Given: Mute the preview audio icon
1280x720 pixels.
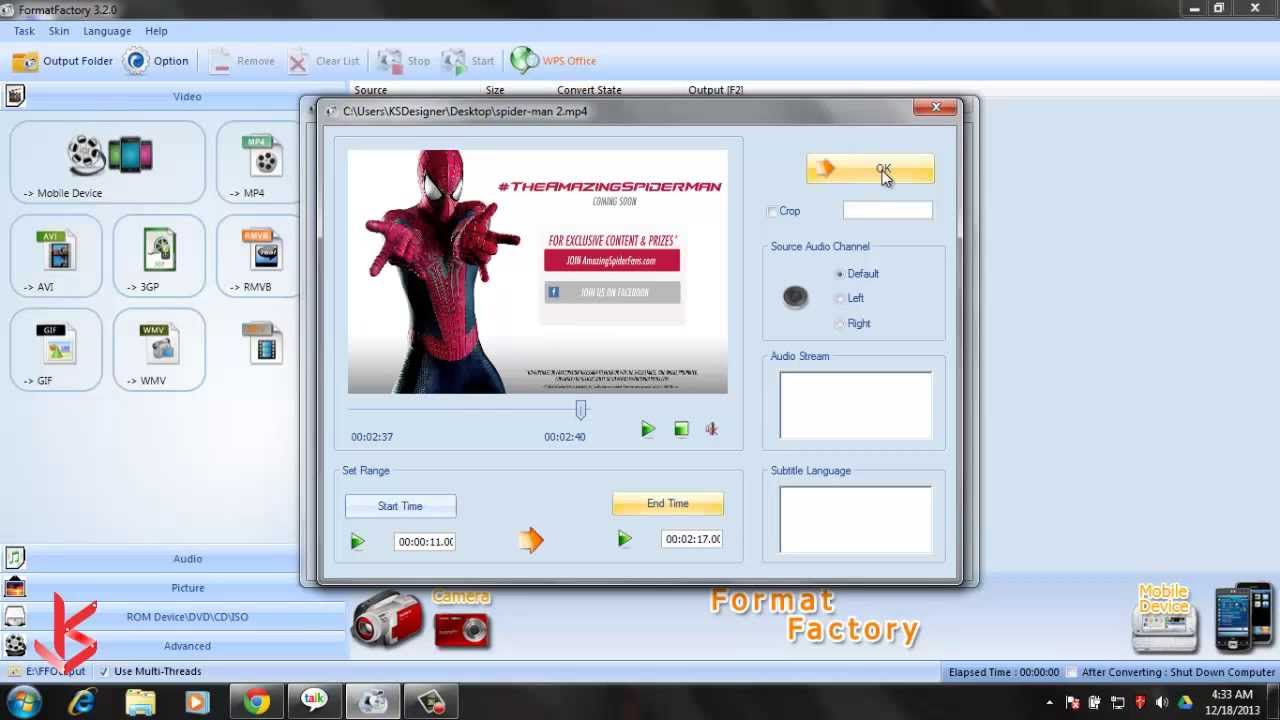Looking at the screenshot, I should point(712,429).
